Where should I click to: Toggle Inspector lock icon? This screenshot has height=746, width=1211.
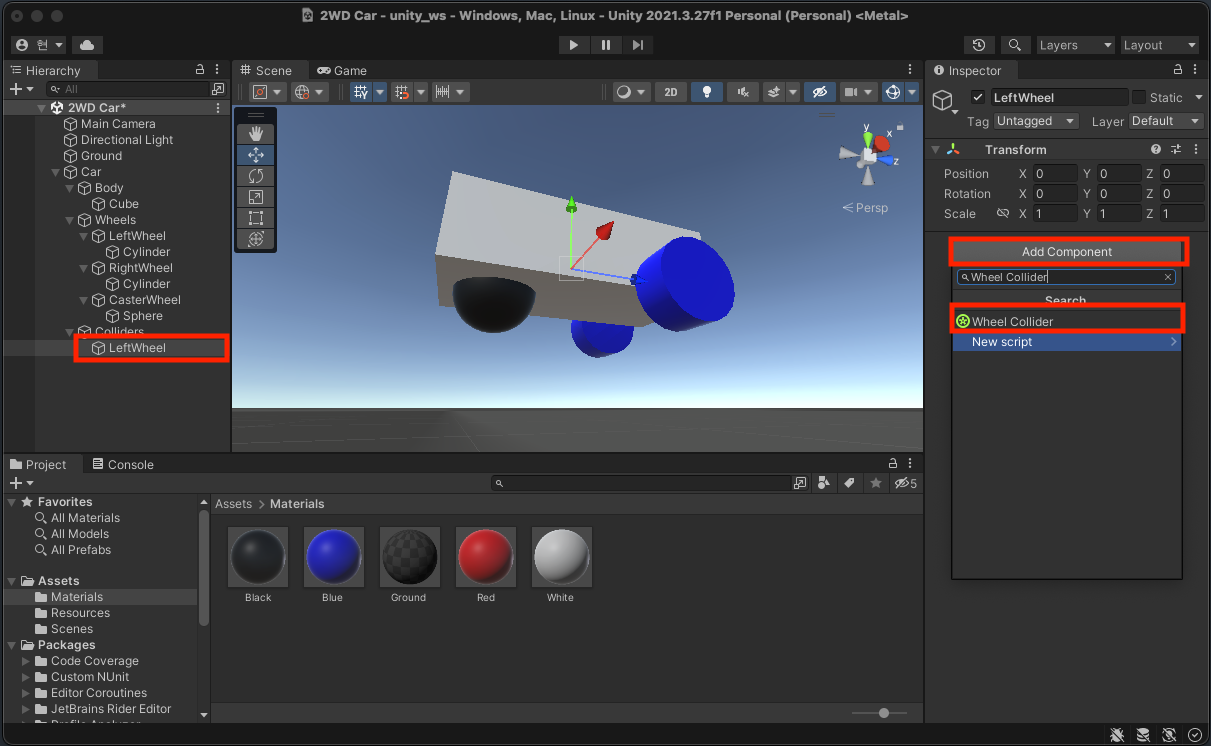point(1178,70)
